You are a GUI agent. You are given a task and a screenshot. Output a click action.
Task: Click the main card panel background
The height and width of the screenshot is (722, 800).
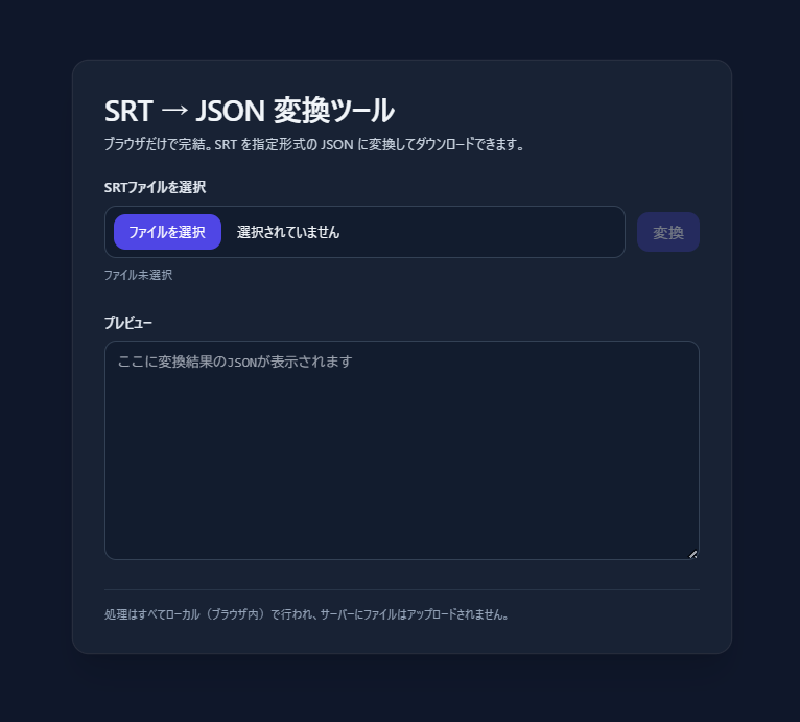(x=400, y=640)
